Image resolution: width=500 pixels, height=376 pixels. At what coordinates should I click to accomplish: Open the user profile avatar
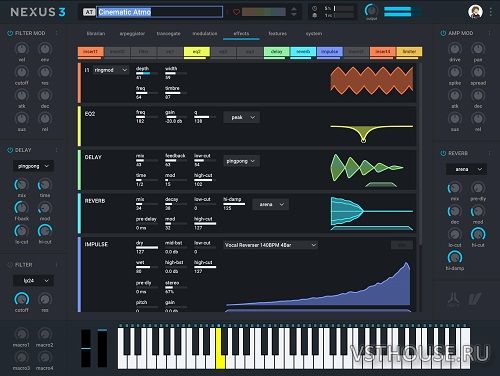point(475,12)
